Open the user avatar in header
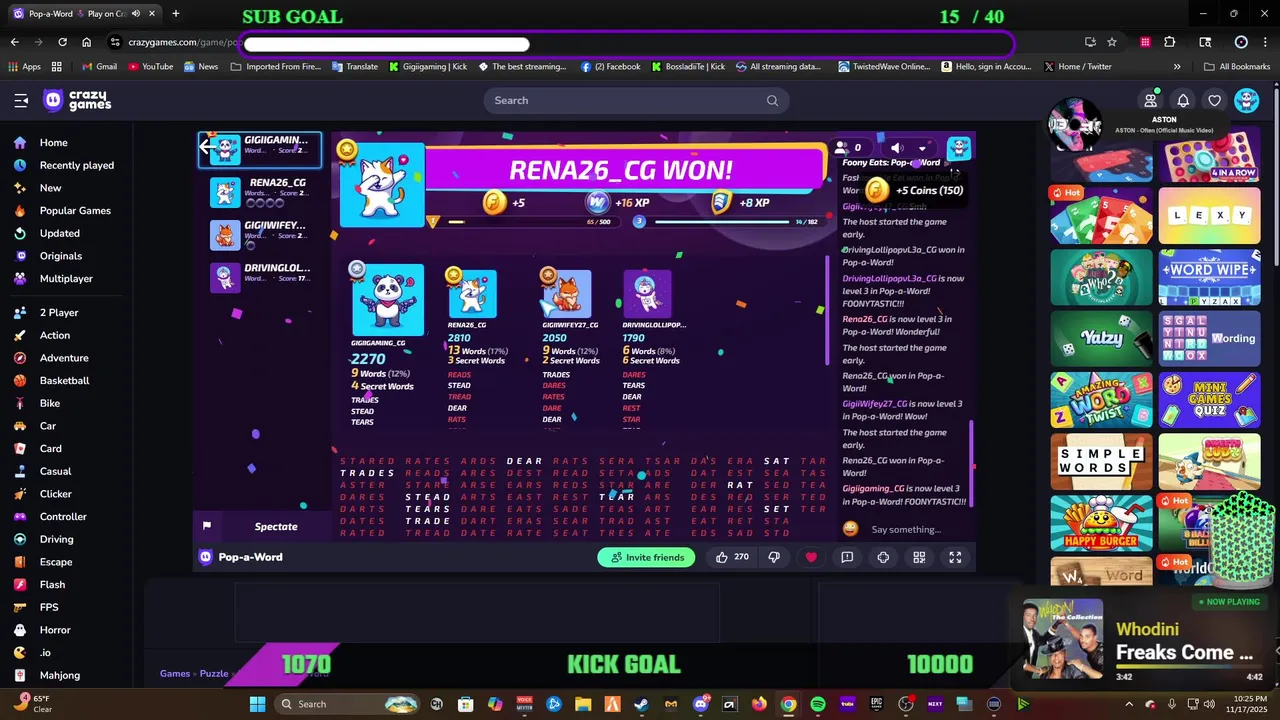Viewport: 1280px width, 720px height. [1246, 100]
